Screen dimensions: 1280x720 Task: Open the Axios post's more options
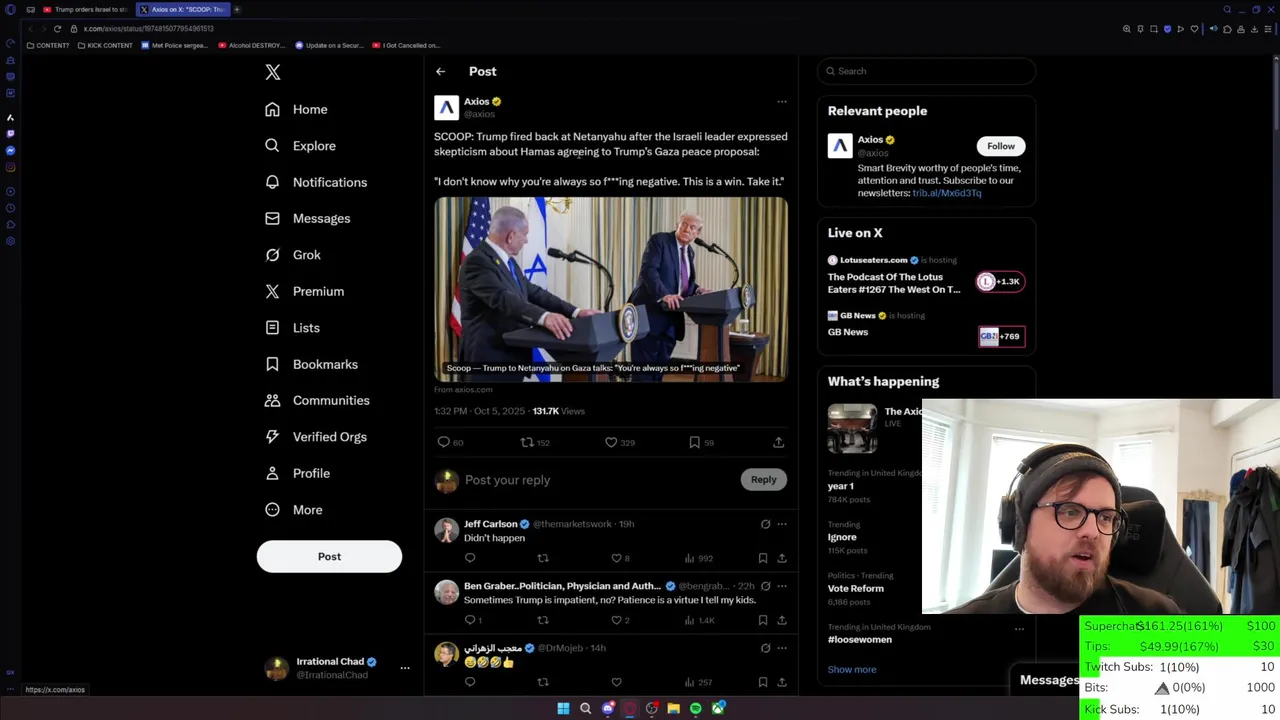pos(782,101)
